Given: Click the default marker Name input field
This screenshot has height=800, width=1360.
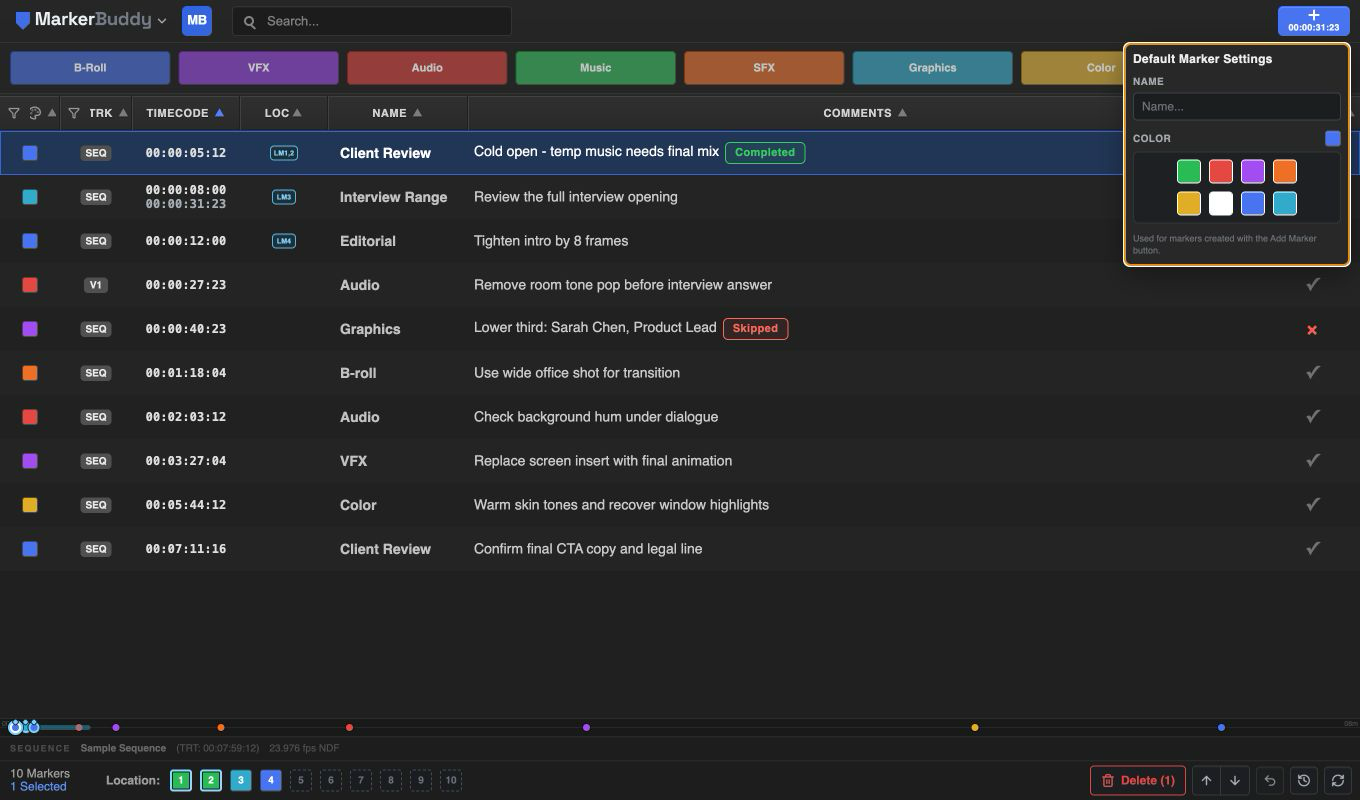Looking at the screenshot, I should coord(1237,106).
